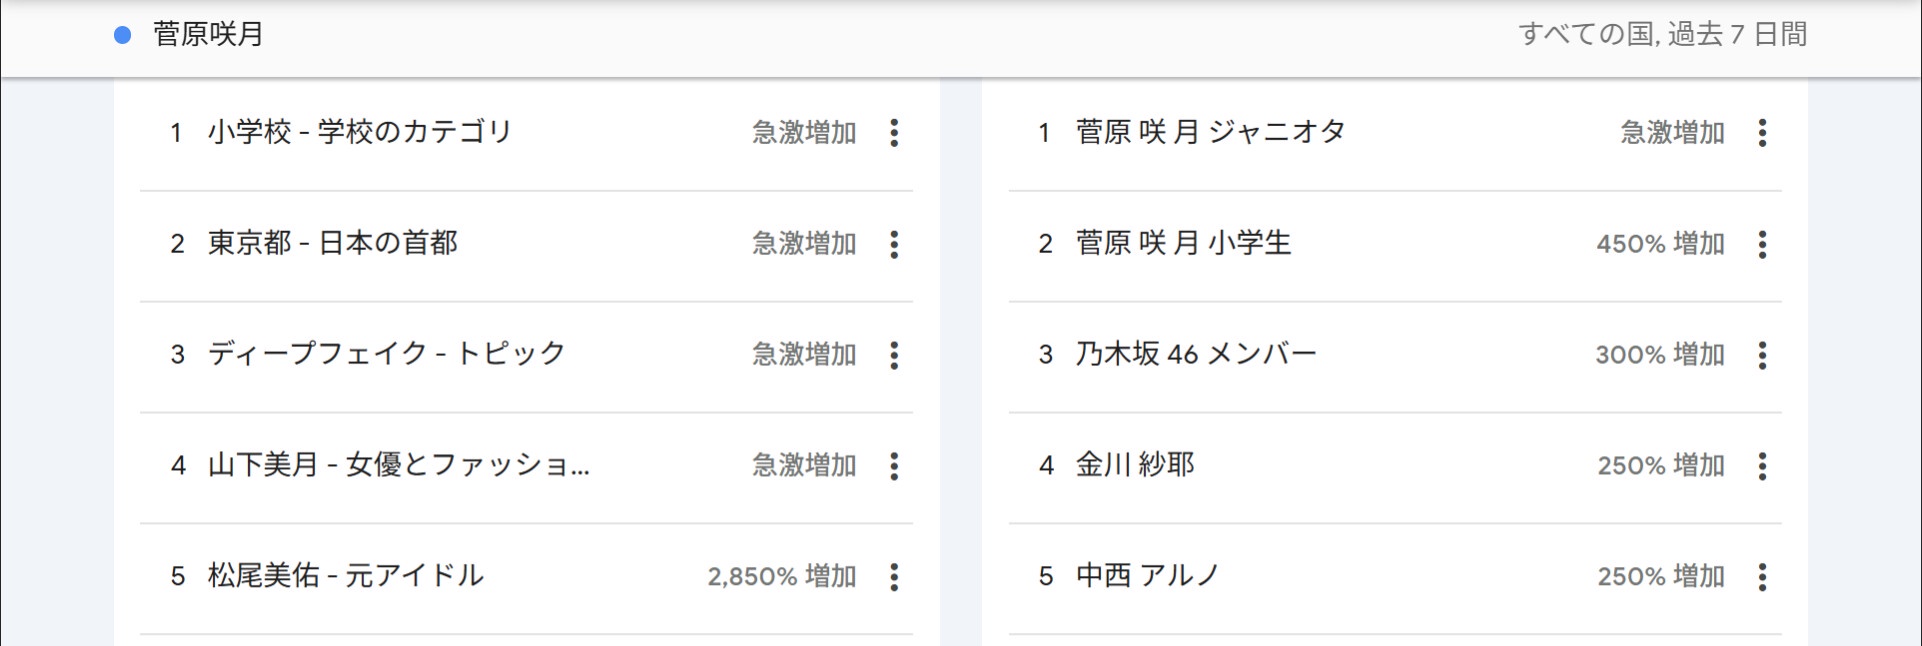Click the 小学校 - 学校のカテゴリ topic link
This screenshot has width=1922, height=646.
(360, 133)
